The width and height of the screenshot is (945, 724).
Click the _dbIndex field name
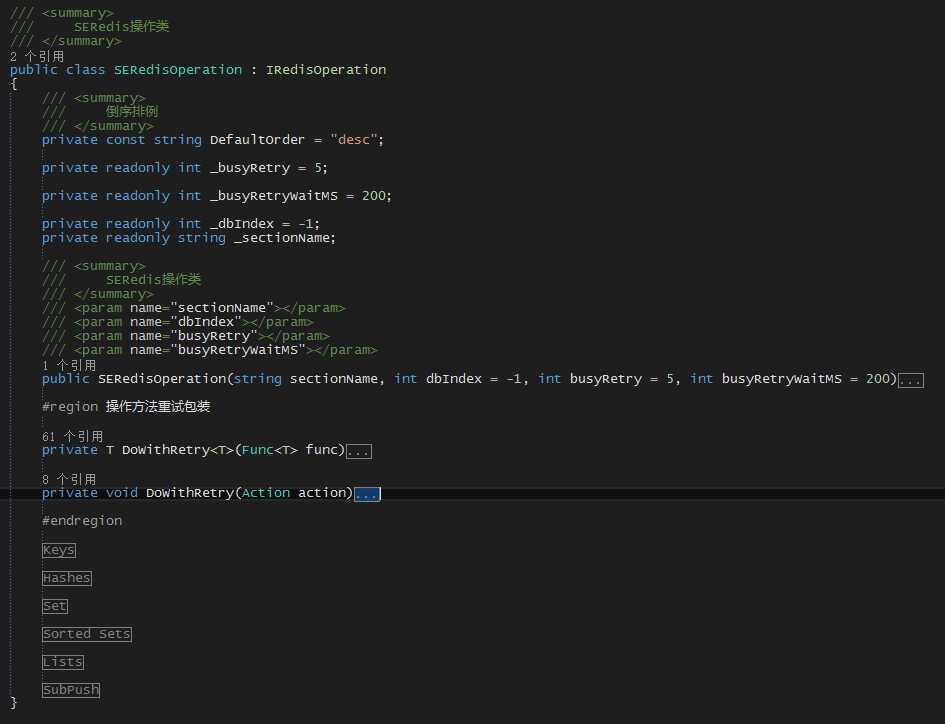tap(242, 224)
